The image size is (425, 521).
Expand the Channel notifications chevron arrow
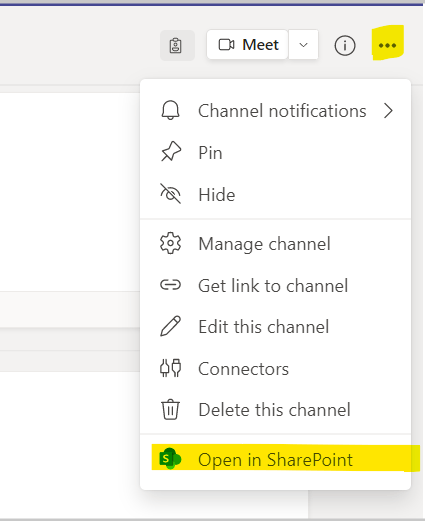click(388, 111)
